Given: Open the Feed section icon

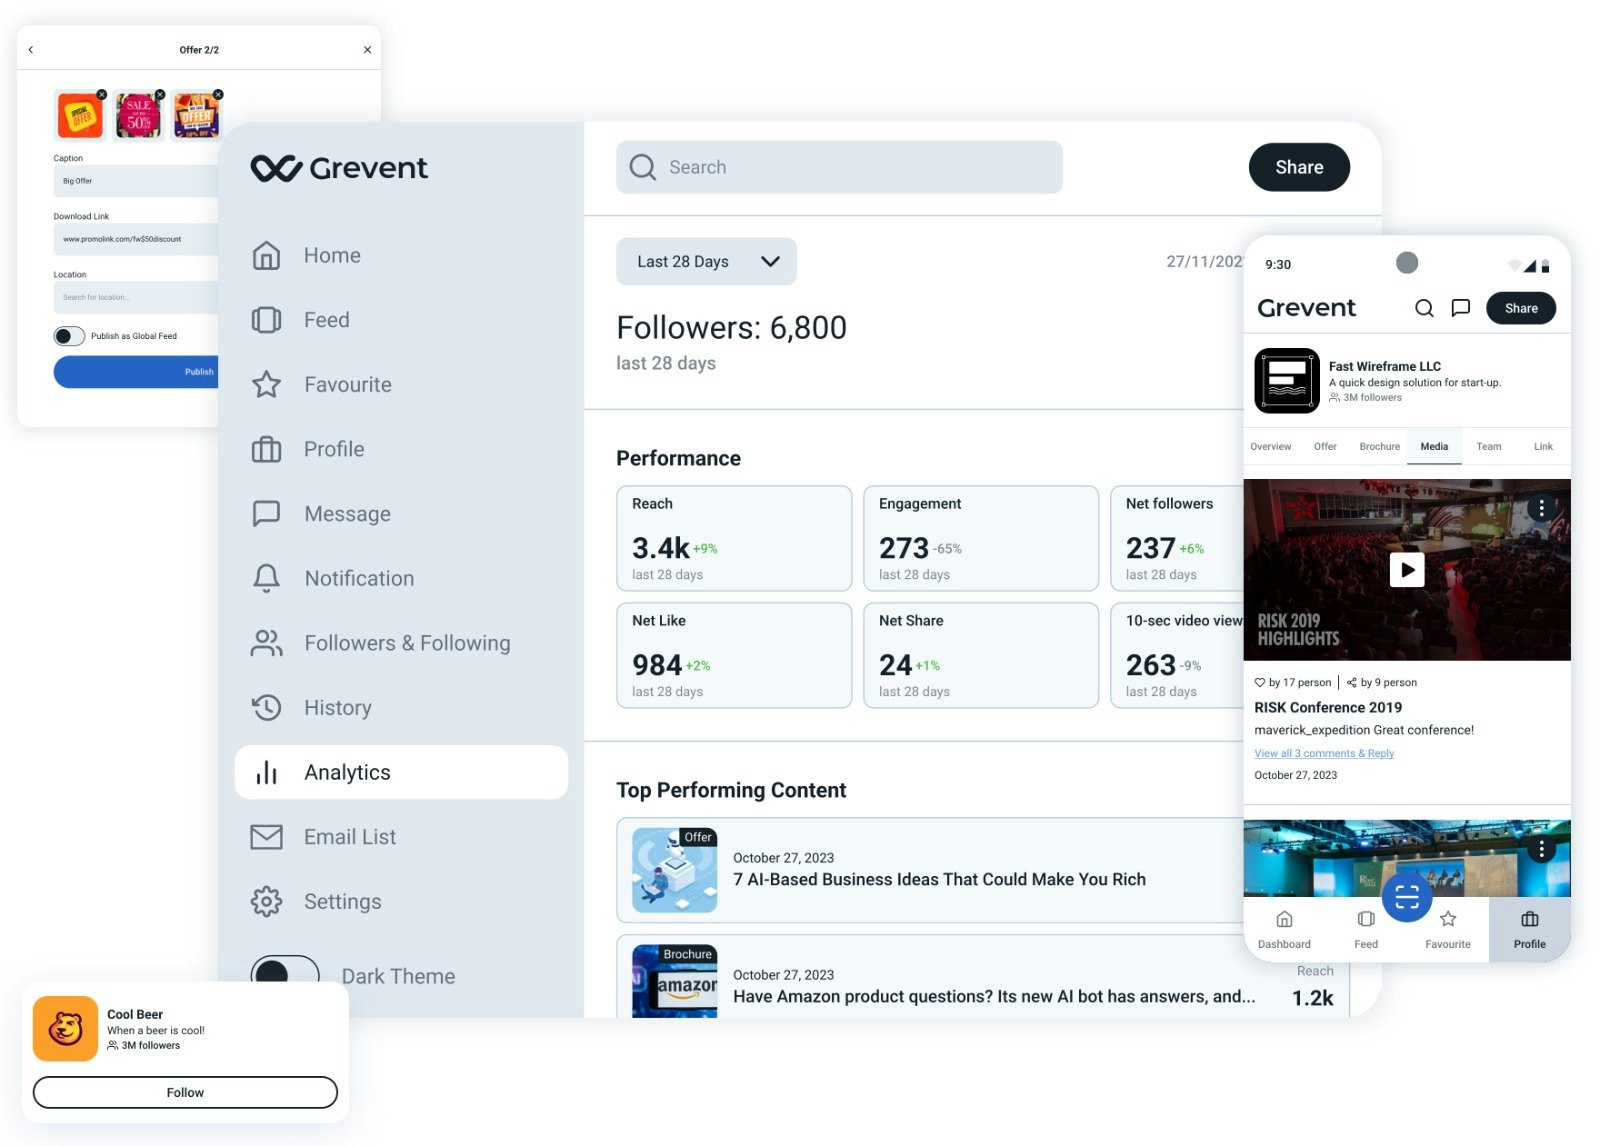Looking at the screenshot, I should pyautogui.click(x=266, y=320).
